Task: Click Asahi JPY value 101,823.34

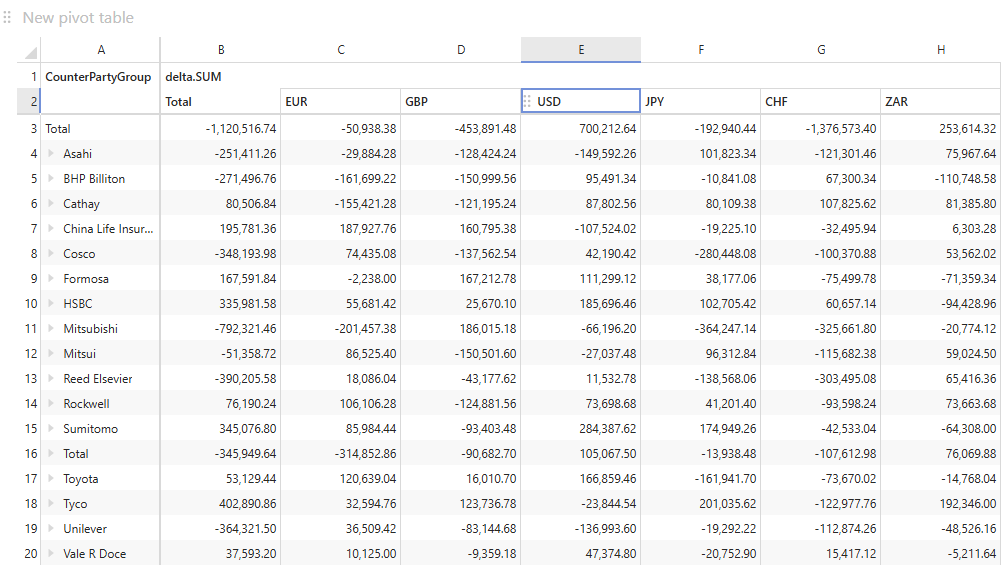Action: [728, 154]
